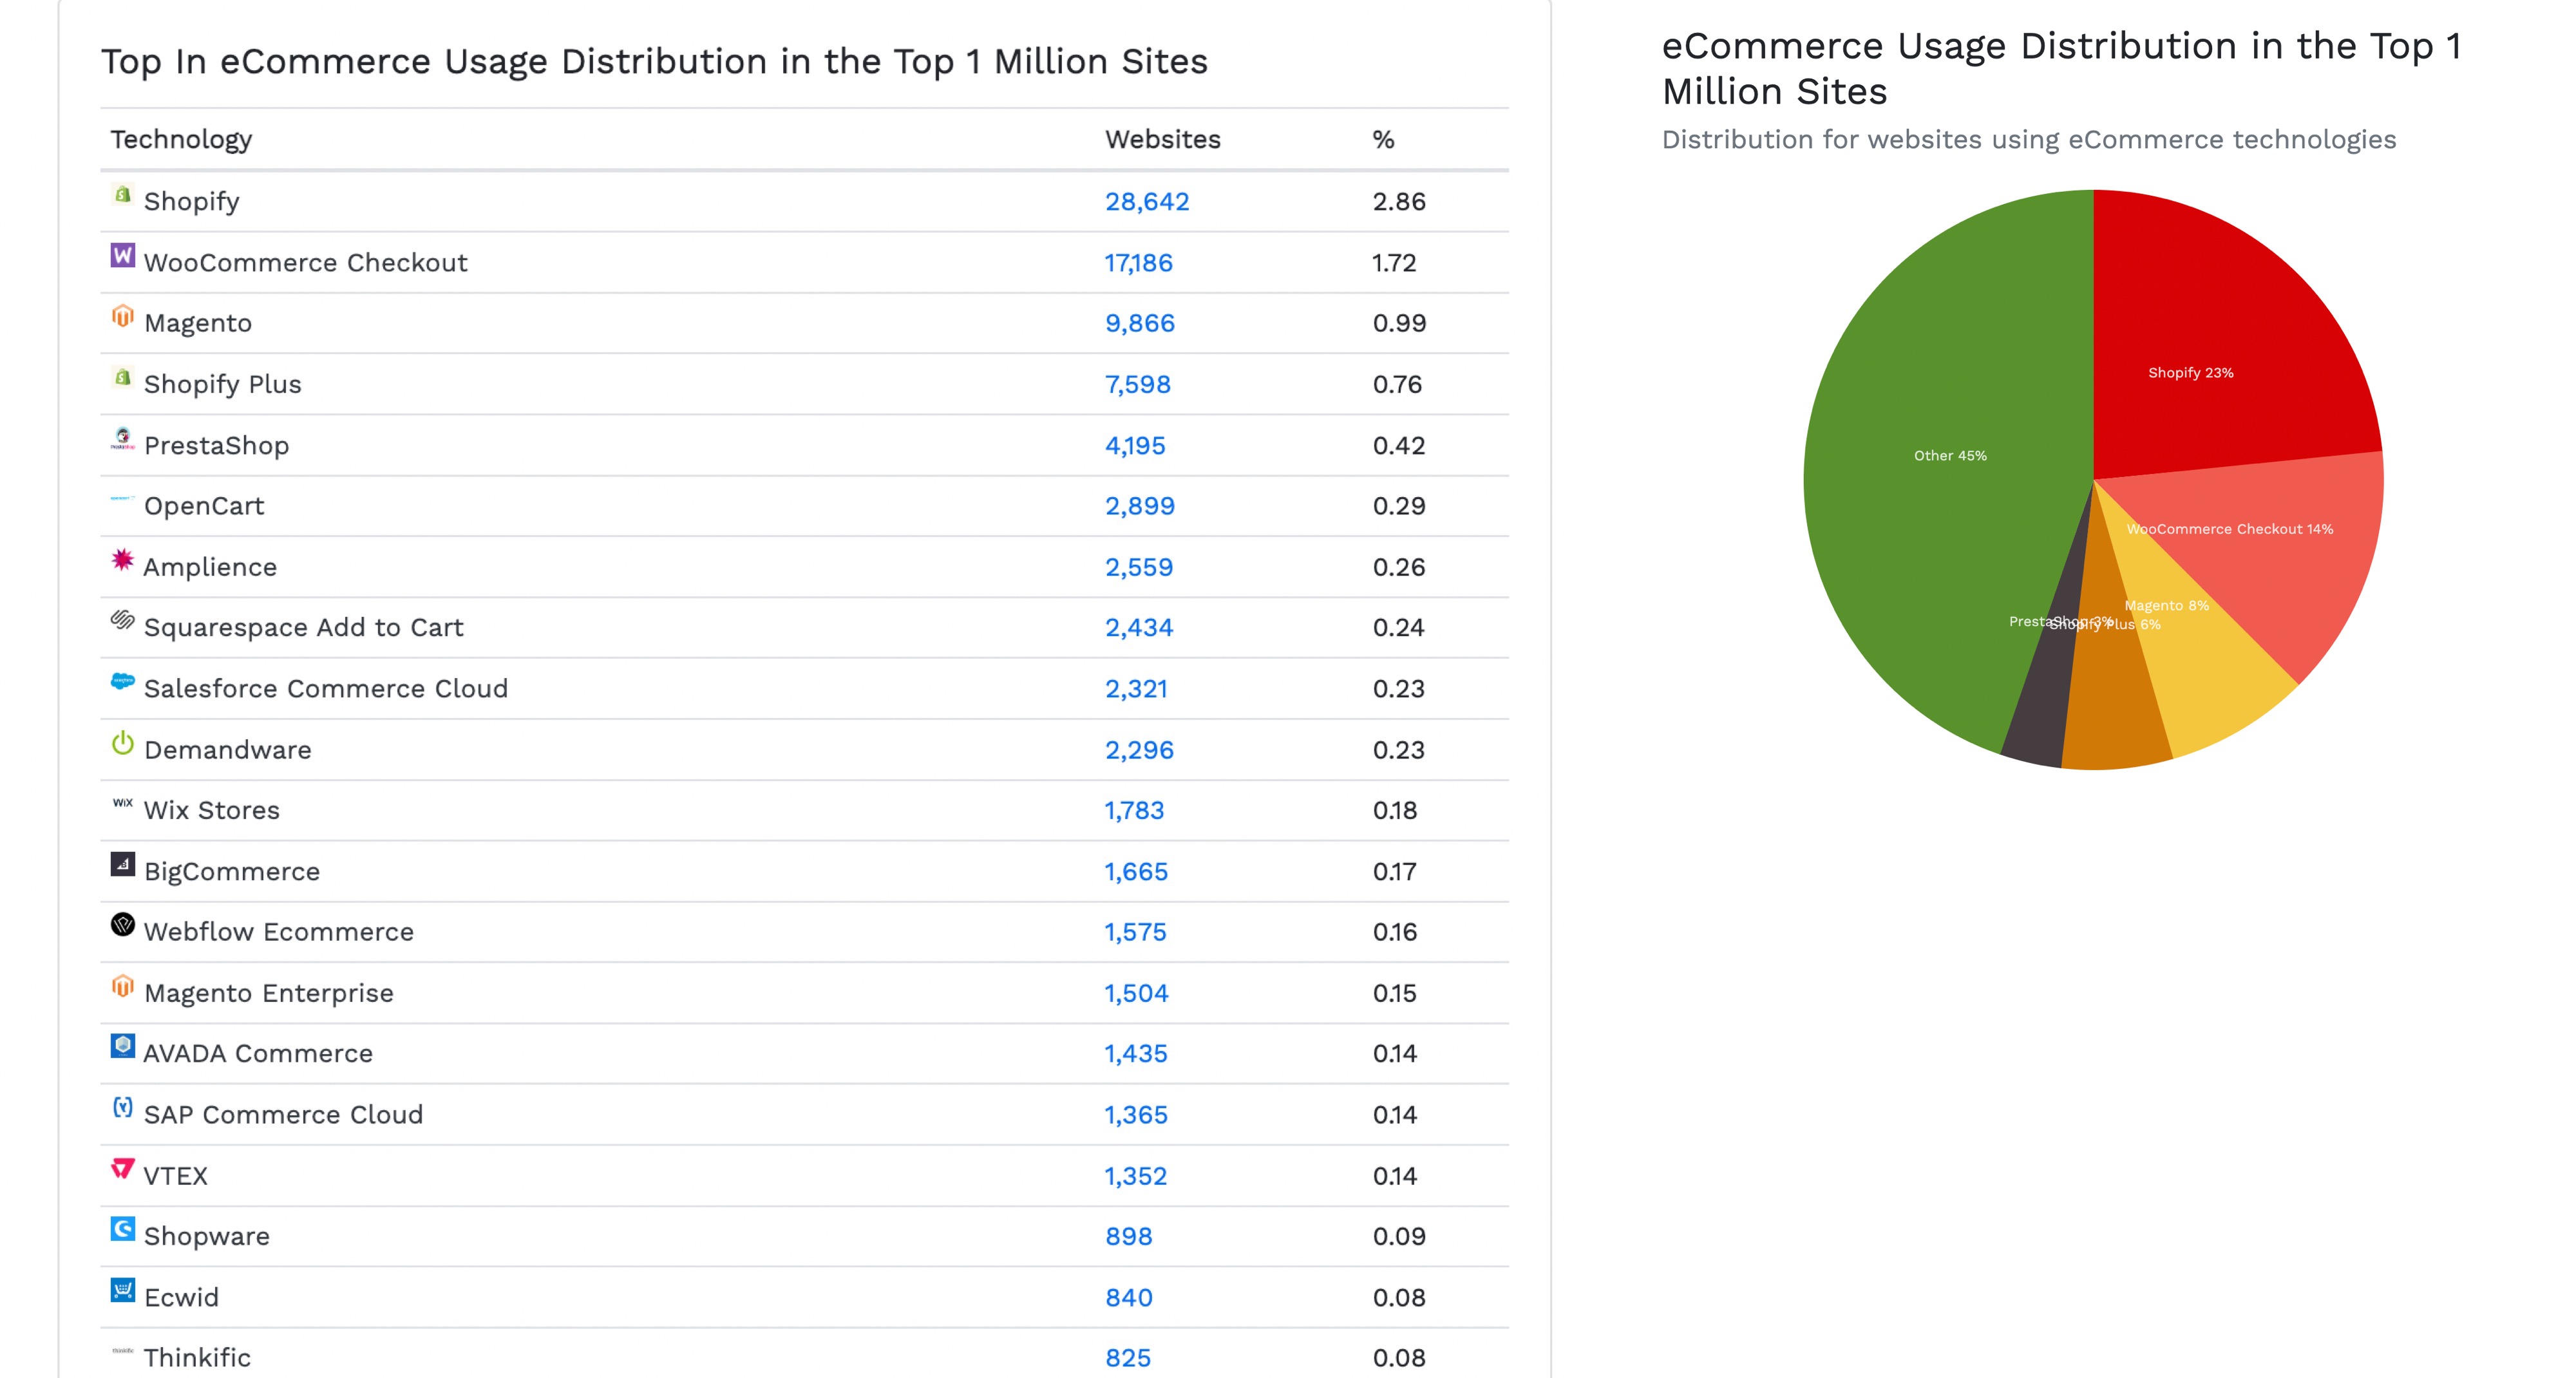This screenshot has width=2576, height=1378.
Task: Open the Wix Stores link
Action: pos(212,811)
